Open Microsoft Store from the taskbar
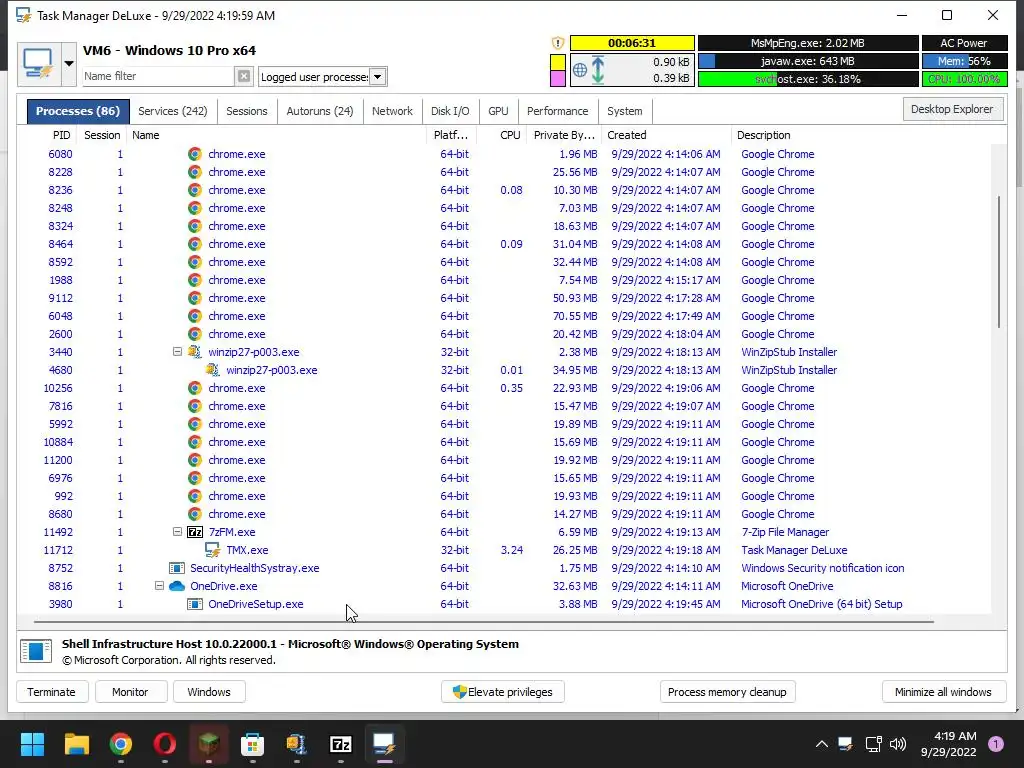Viewport: 1024px width, 768px height. pyautogui.click(x=253, y=744)
